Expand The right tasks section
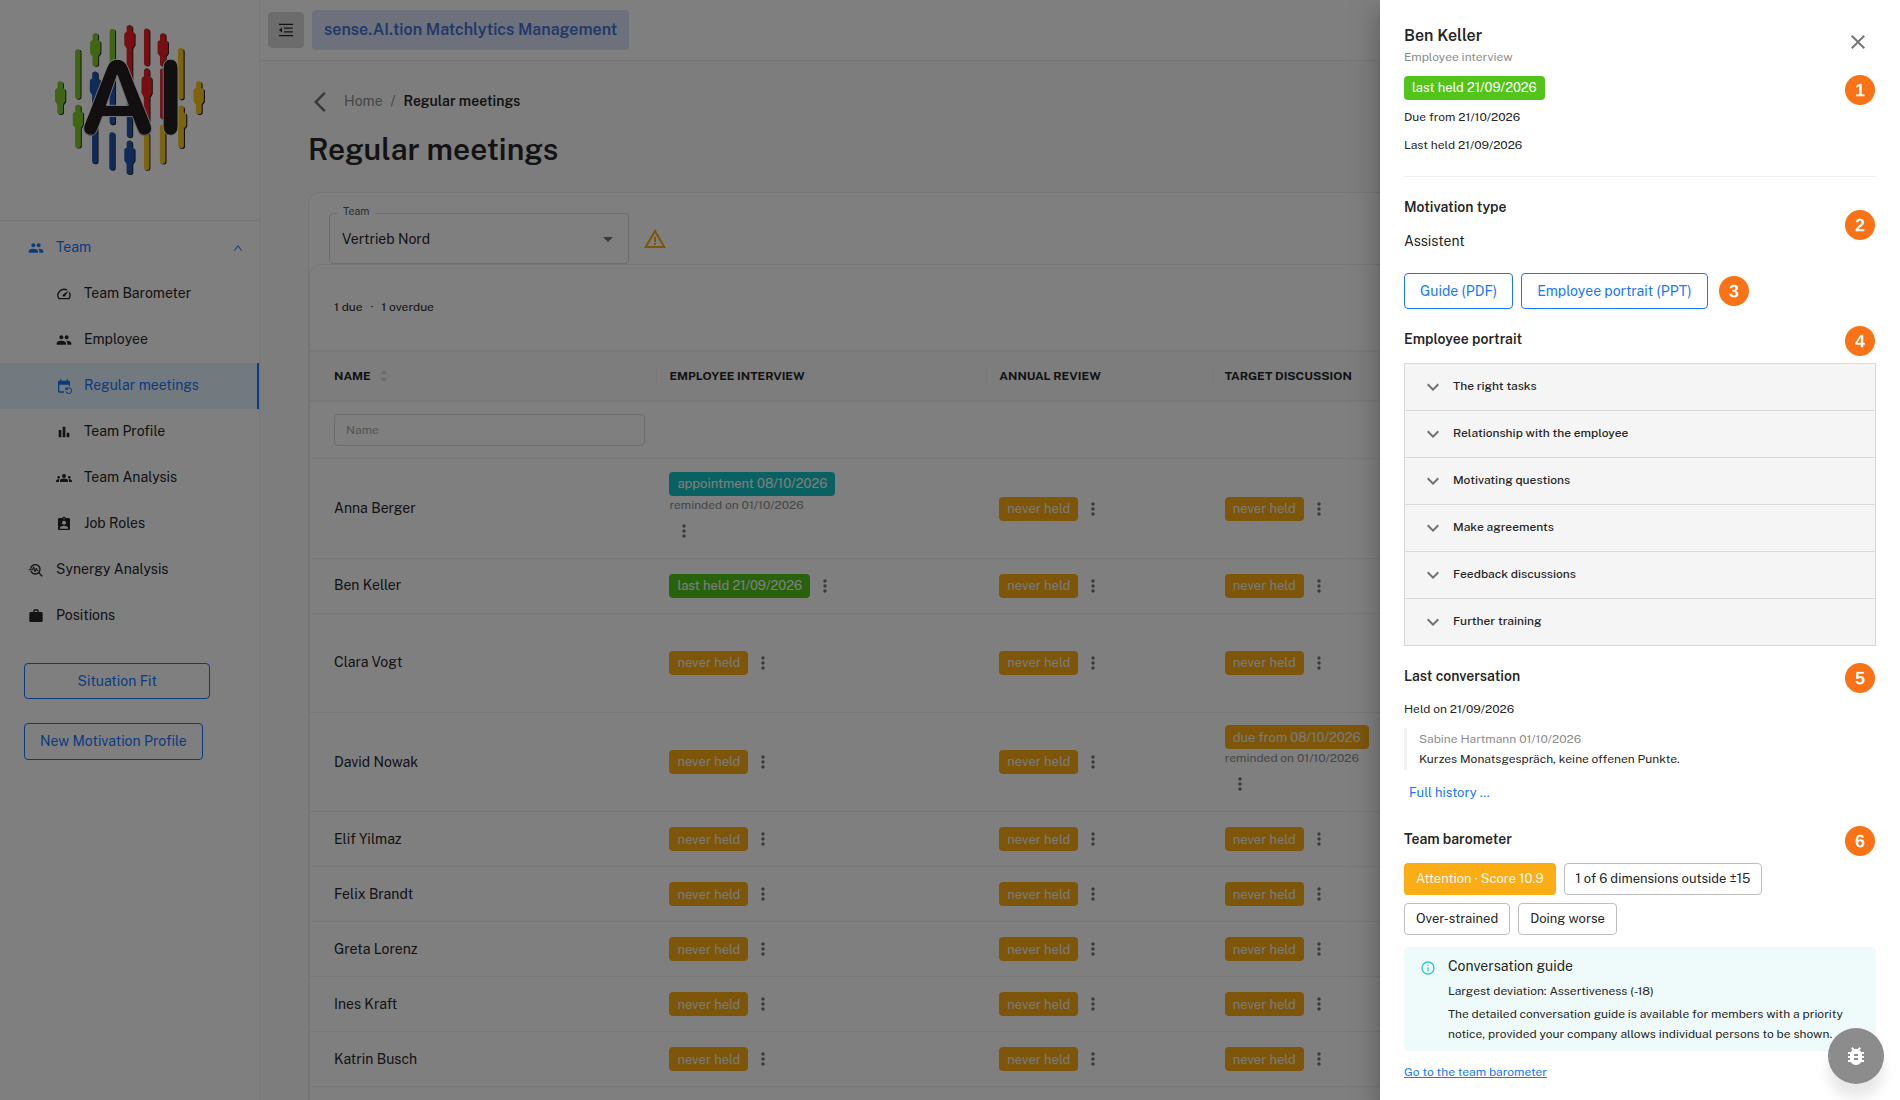The image size is (1900, 1100). 1640,387
